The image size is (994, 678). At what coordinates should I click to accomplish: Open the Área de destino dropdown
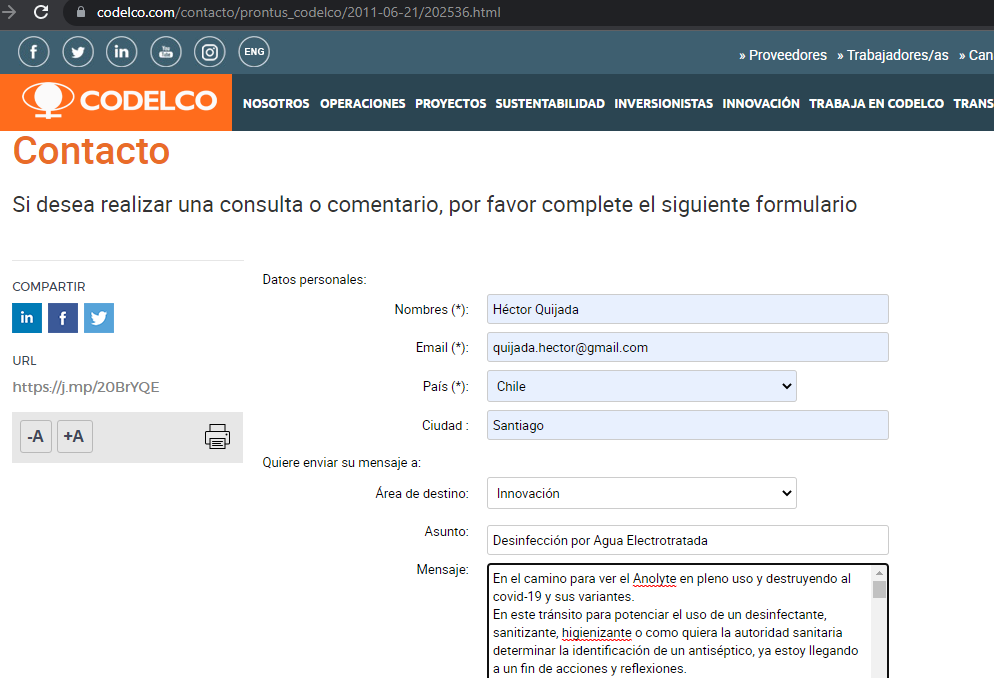point(642,493)
